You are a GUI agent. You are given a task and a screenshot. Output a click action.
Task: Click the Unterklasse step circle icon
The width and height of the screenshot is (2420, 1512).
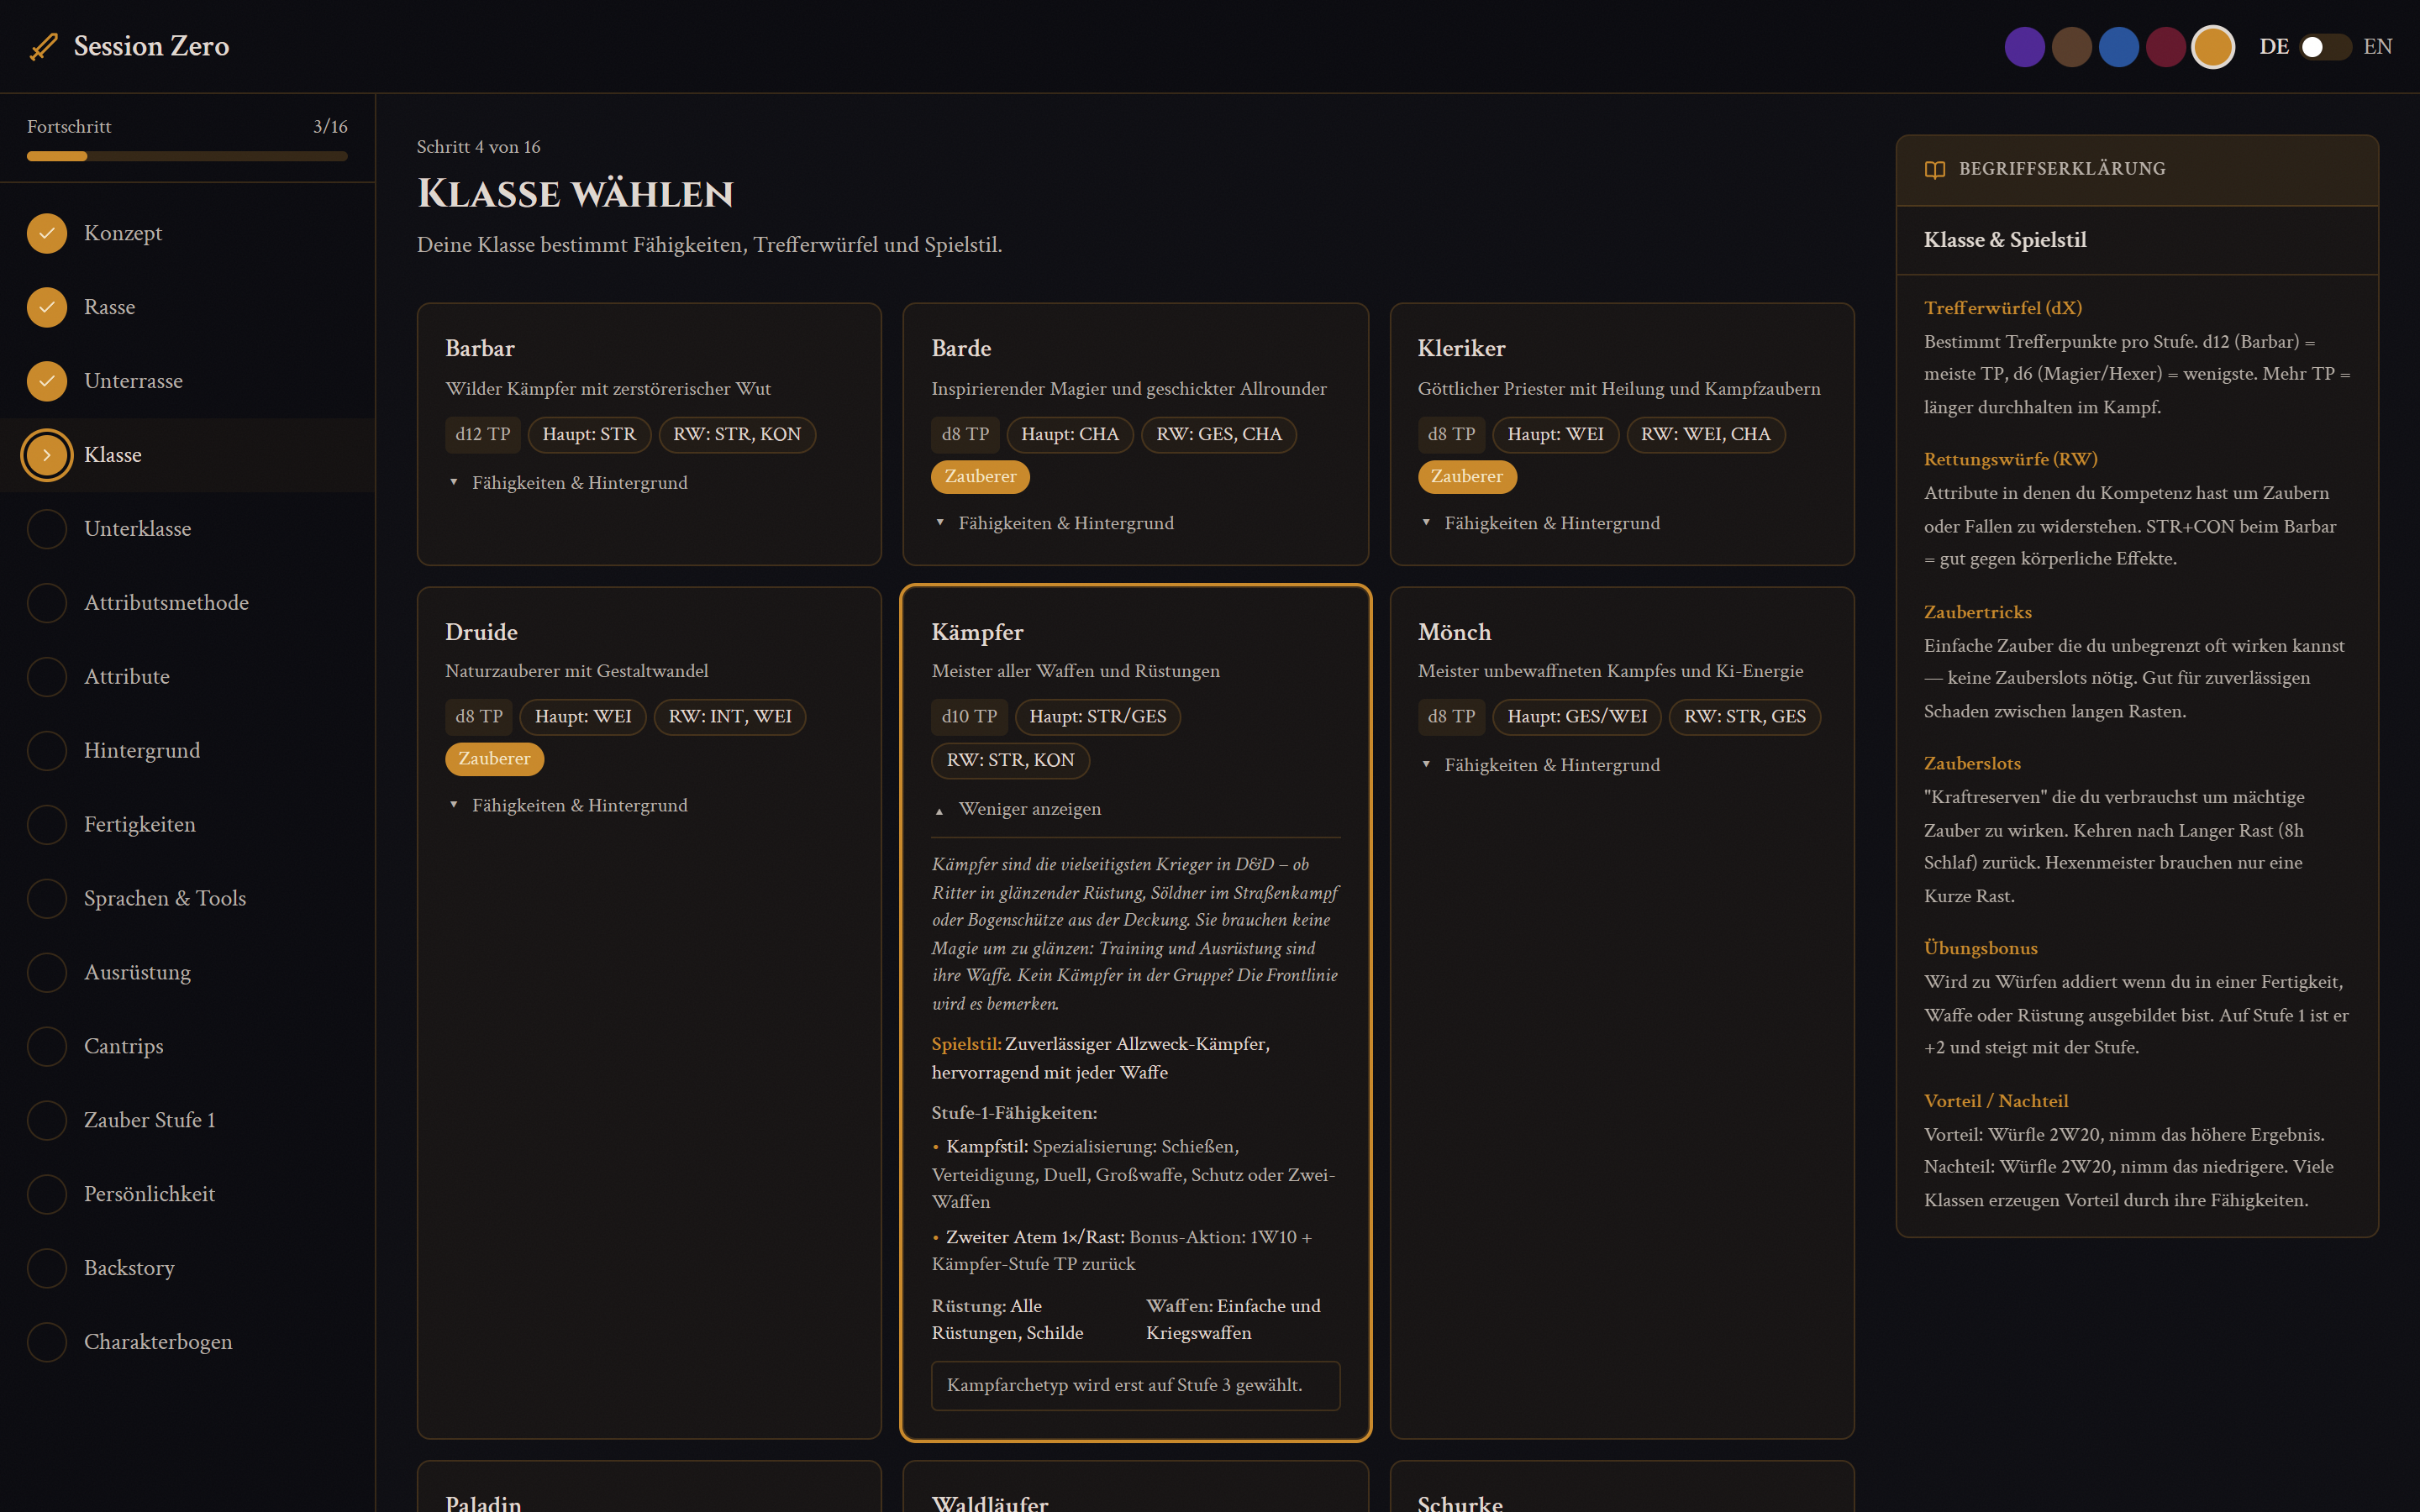click(47, 529)
